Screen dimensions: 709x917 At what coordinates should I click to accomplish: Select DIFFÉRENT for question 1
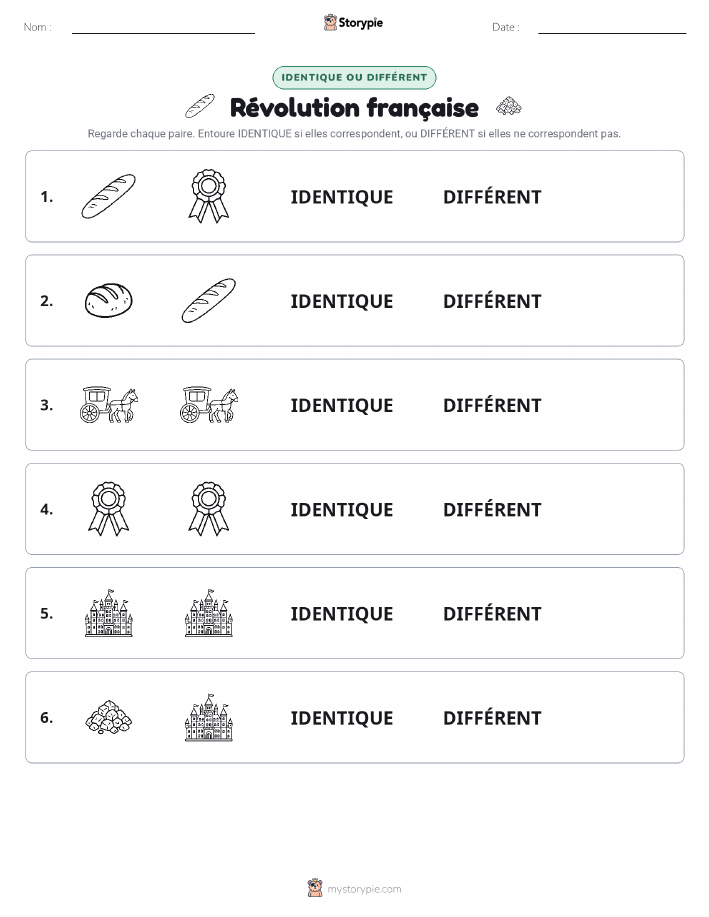tap(492, 197)
